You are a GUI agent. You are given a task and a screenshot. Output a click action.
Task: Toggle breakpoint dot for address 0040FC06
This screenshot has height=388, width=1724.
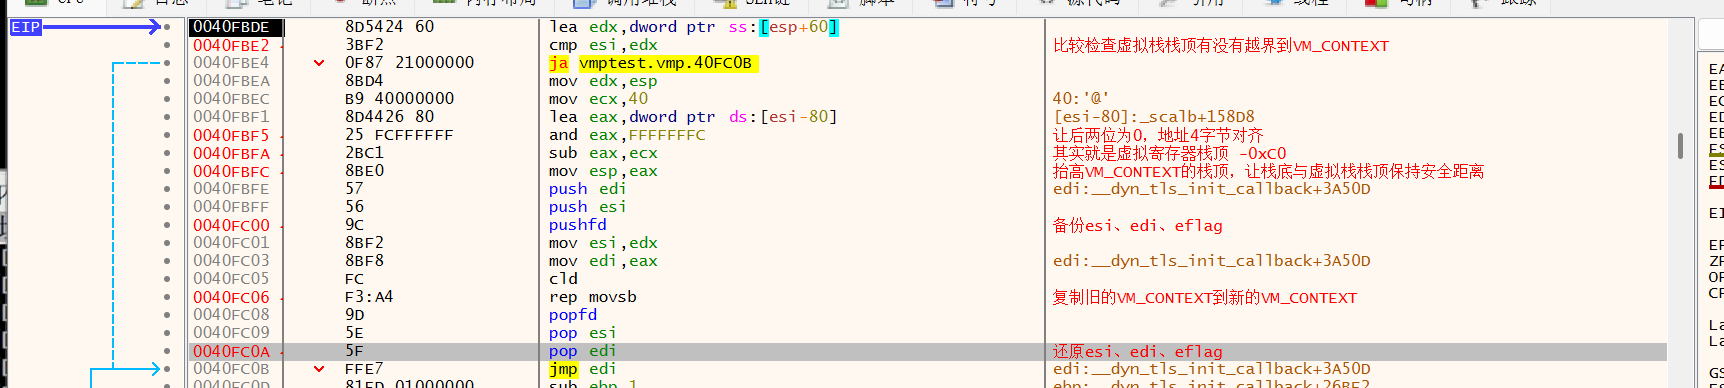pos(167,297)
